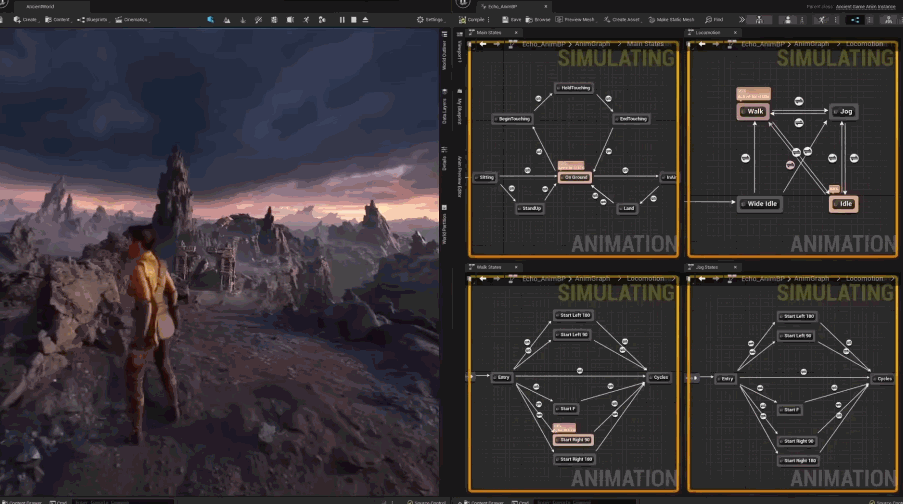903x504 pixels.
Task: Select the StandUp state node
Action: 530,209
